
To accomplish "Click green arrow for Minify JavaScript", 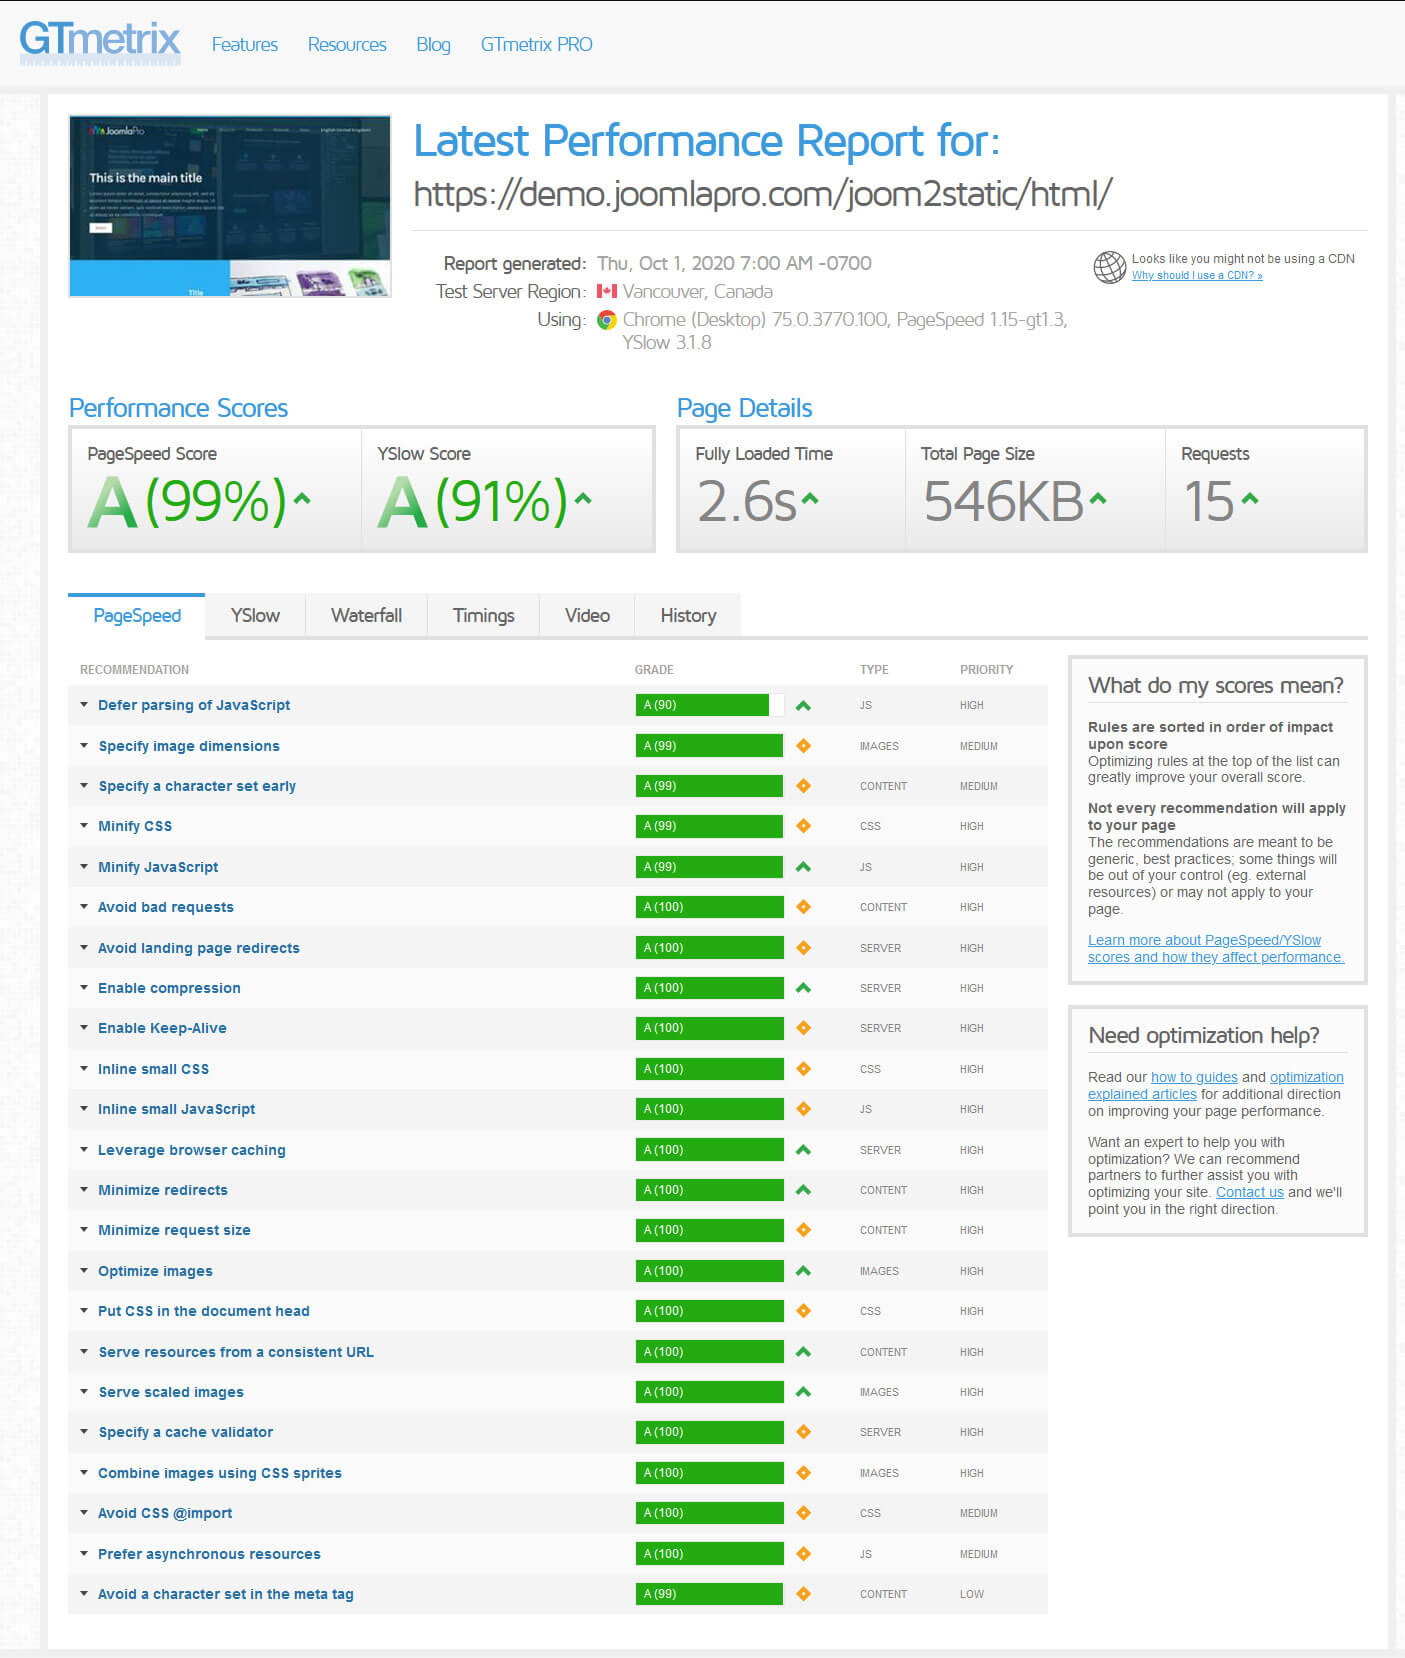I will pos(803,867).
